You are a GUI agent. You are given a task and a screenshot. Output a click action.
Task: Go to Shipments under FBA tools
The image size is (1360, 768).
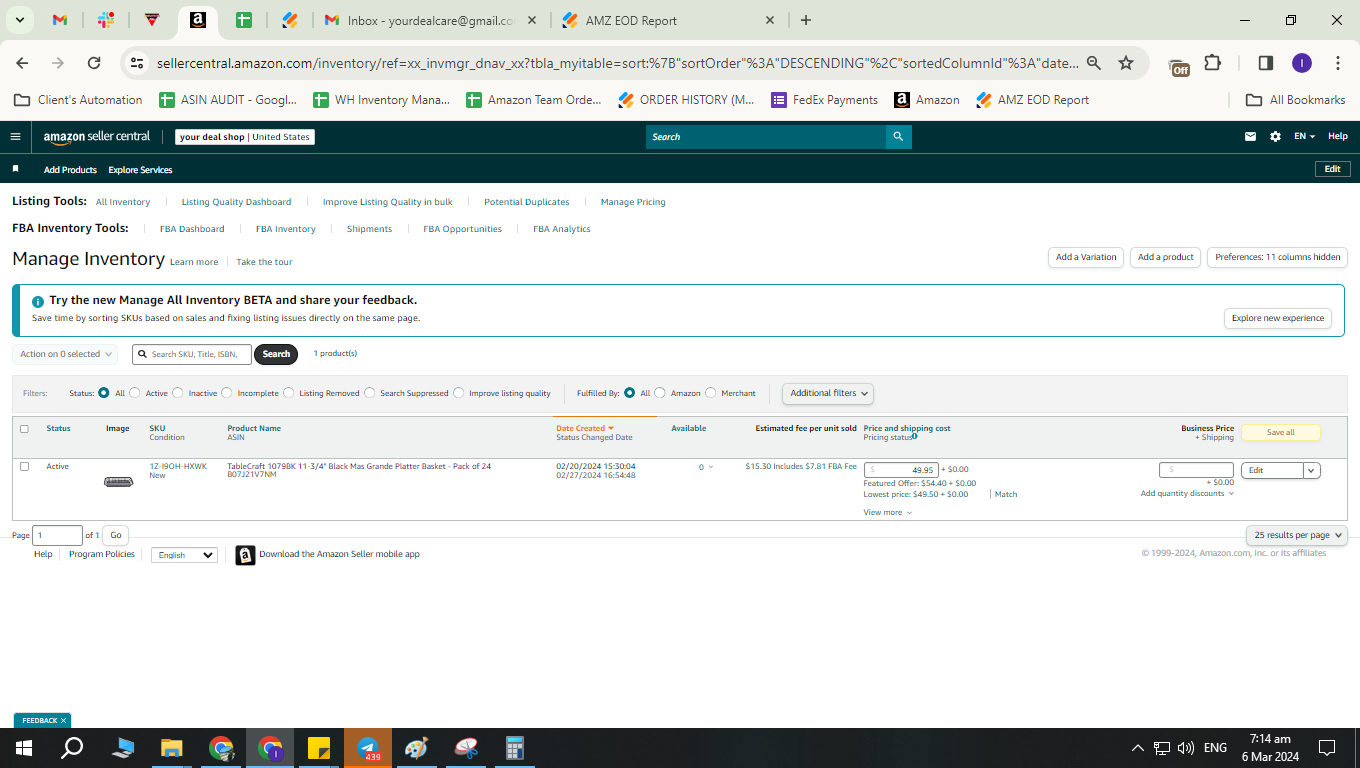pyautogui.click(x=370, y=229)
